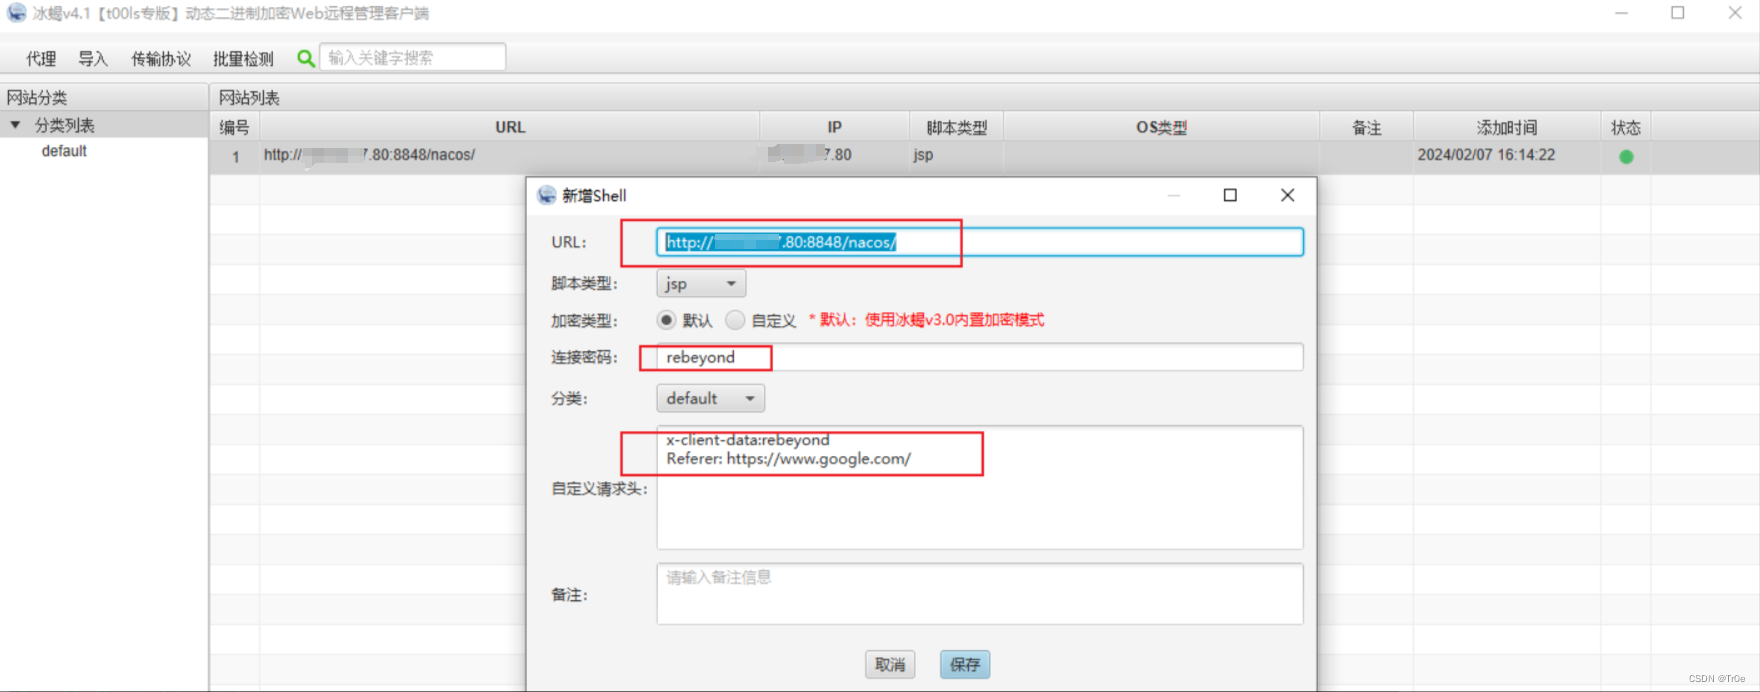Click the IP column header
This screenshot has height=692, width=1760.
834,127
